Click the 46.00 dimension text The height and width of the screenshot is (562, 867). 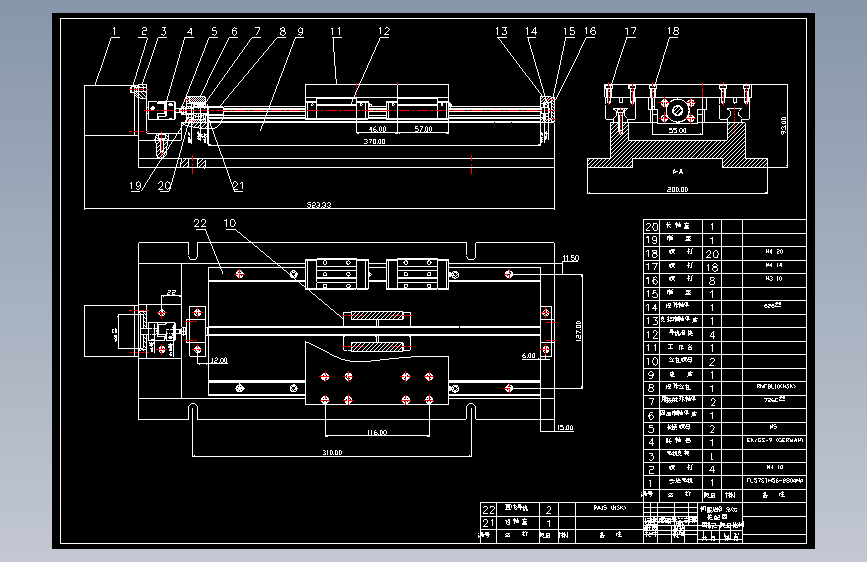point(378,129)
